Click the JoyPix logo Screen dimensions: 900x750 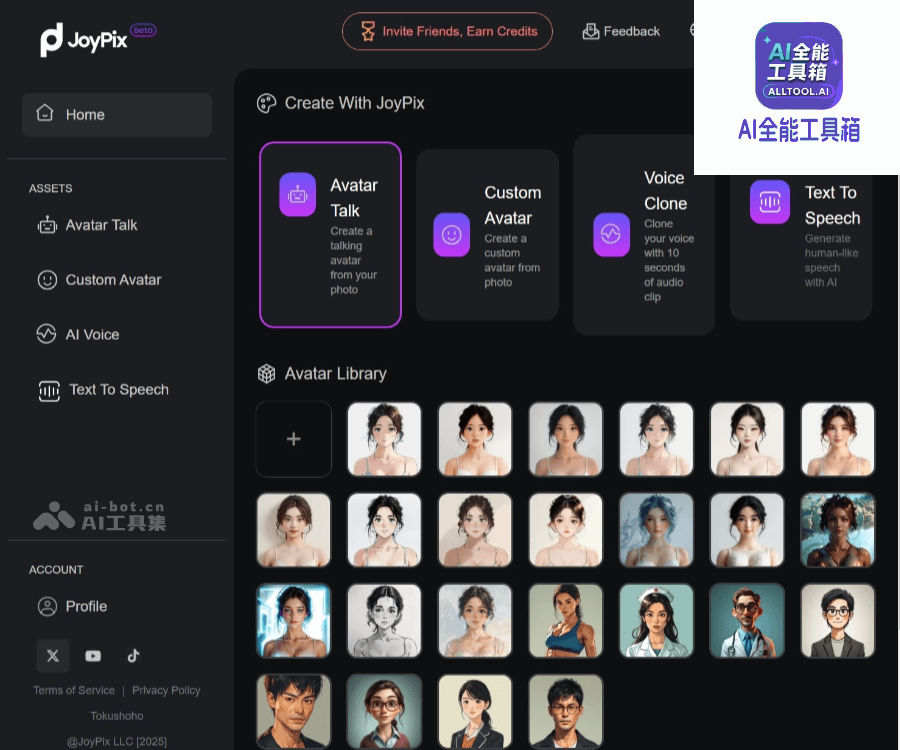coord(84,40)
